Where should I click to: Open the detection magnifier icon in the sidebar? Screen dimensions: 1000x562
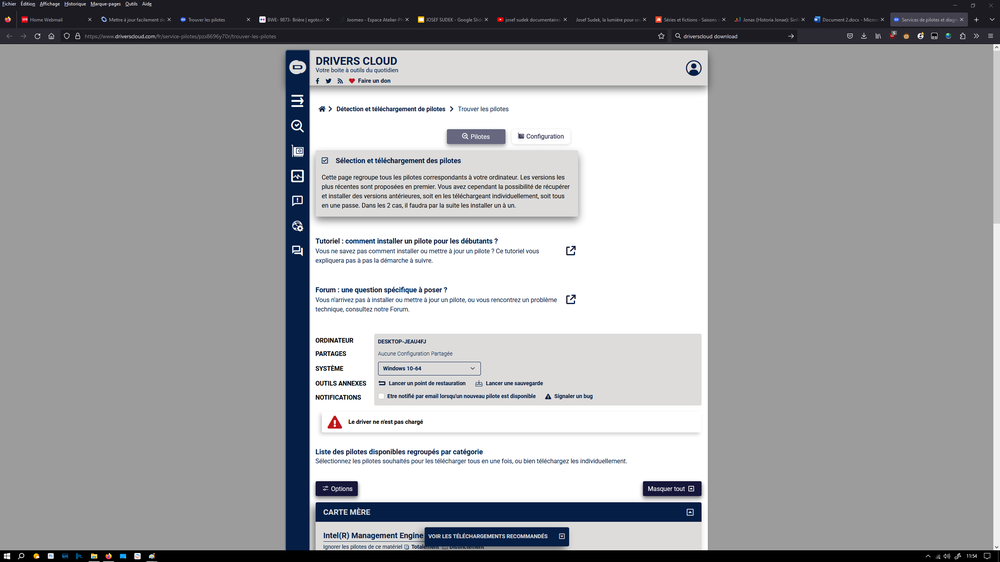(x=297, y=126)
